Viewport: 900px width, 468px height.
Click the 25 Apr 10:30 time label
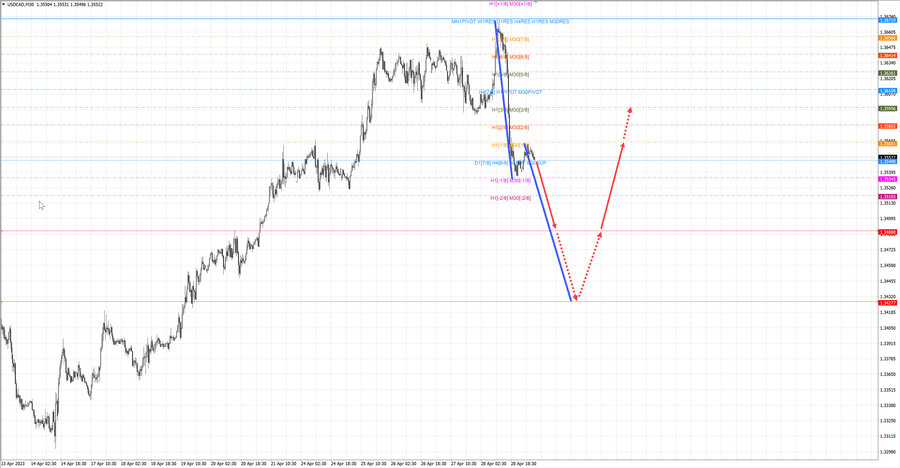(x=373, y=463)
